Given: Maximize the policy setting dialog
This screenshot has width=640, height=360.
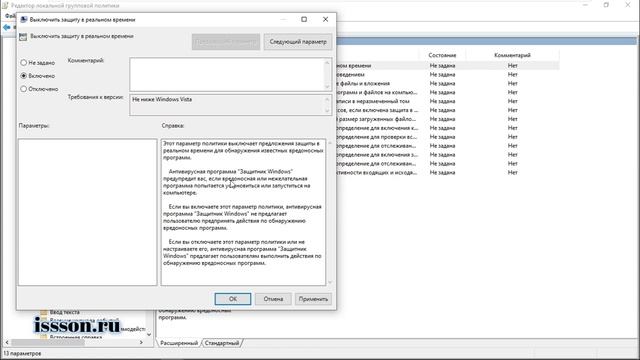Looking at the screenshot, I should click(304, 19).
